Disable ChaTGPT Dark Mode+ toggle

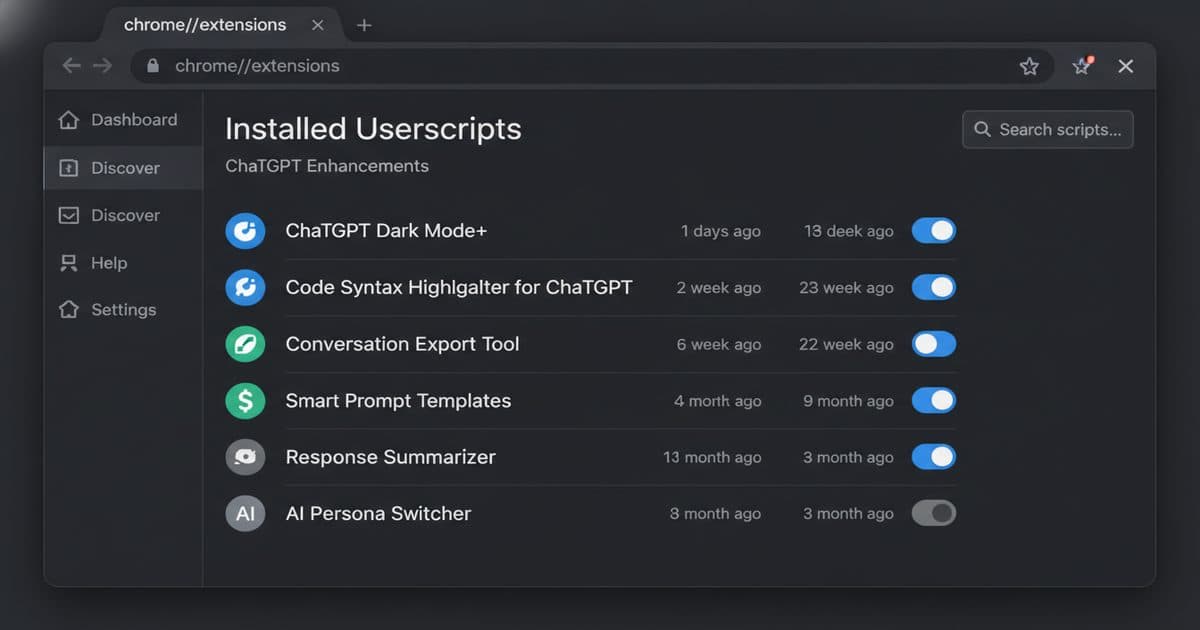pyautogui.click(x=934, y=231)
